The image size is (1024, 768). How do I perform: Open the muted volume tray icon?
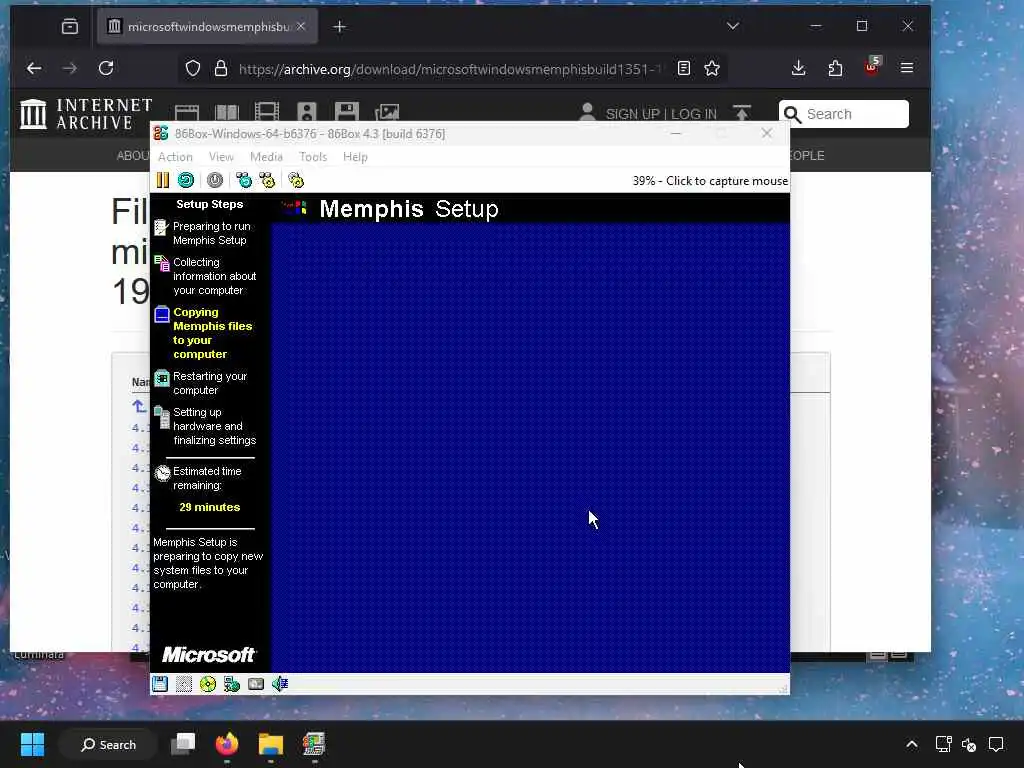point(969,744)
